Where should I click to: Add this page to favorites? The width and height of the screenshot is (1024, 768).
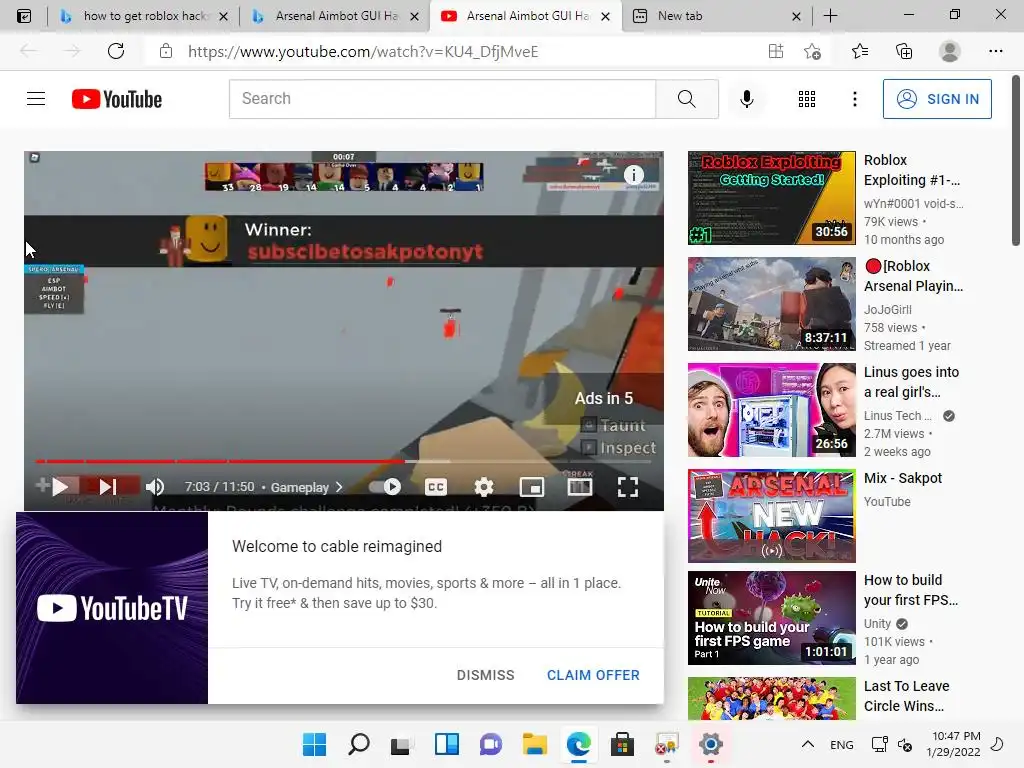[x=812, y=51]
